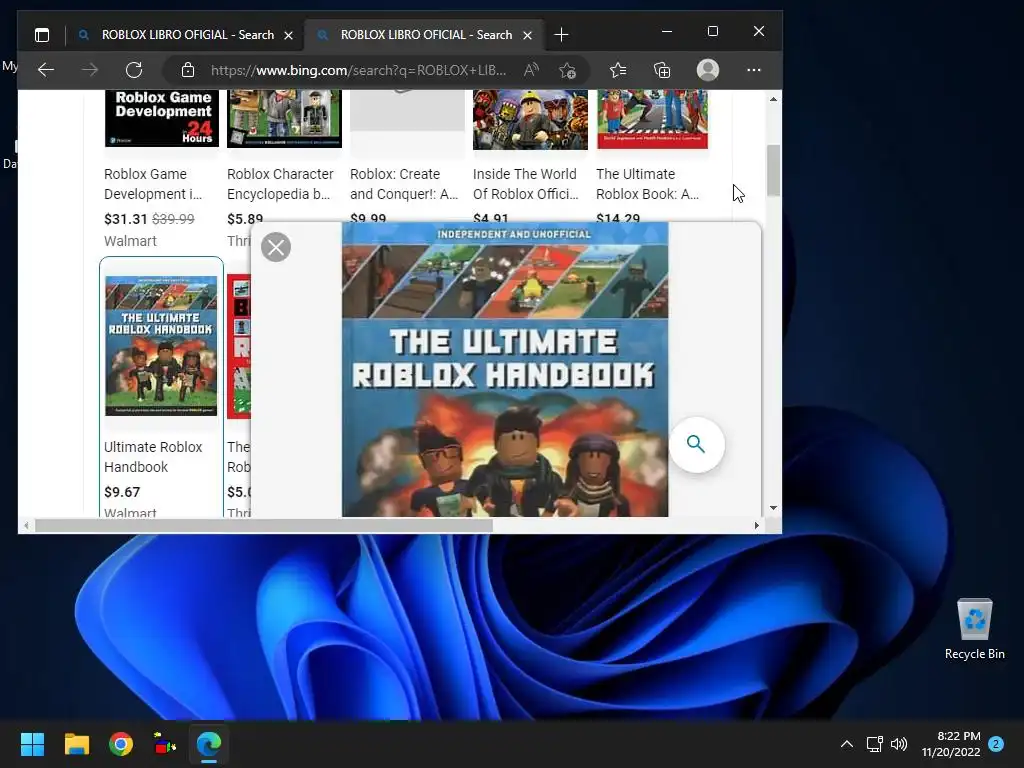Add this page to favorites
The height and width of the screenshot is (768, 1024).
tap(567, 70)
